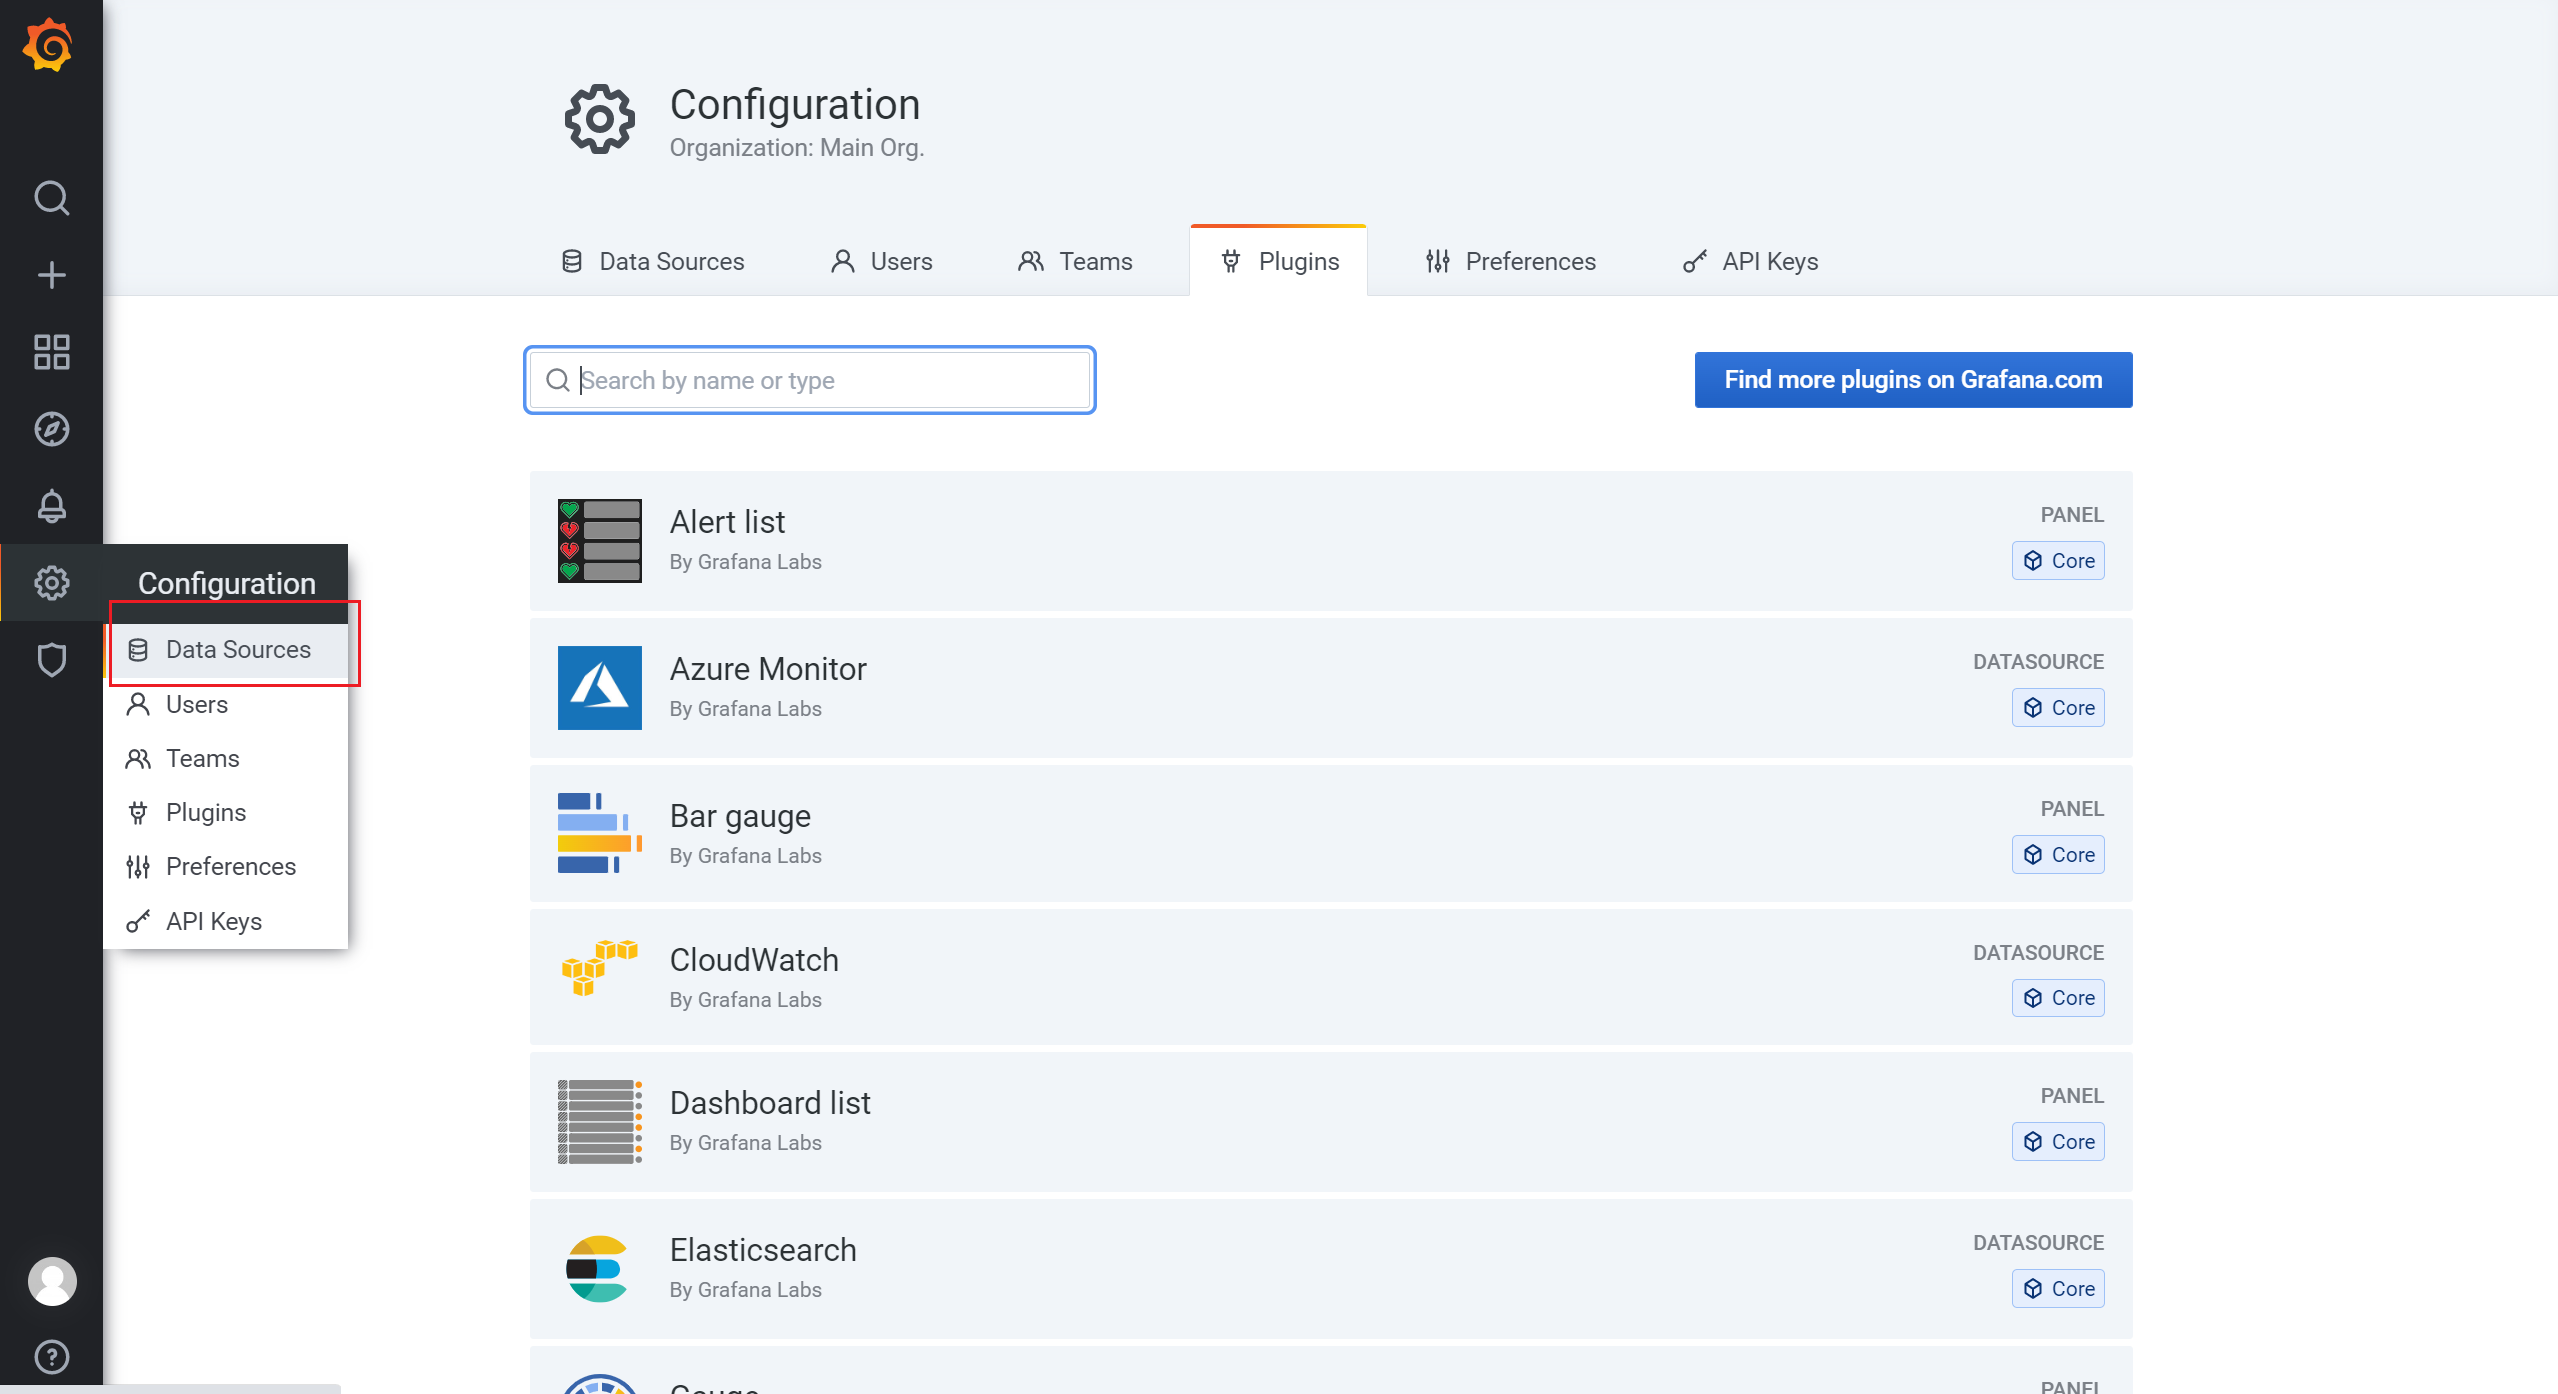Click the DATASOURCE label on CloudWatch
The width and height of the screenshot is (2558, 1394).
click(x=2038, y=953)
